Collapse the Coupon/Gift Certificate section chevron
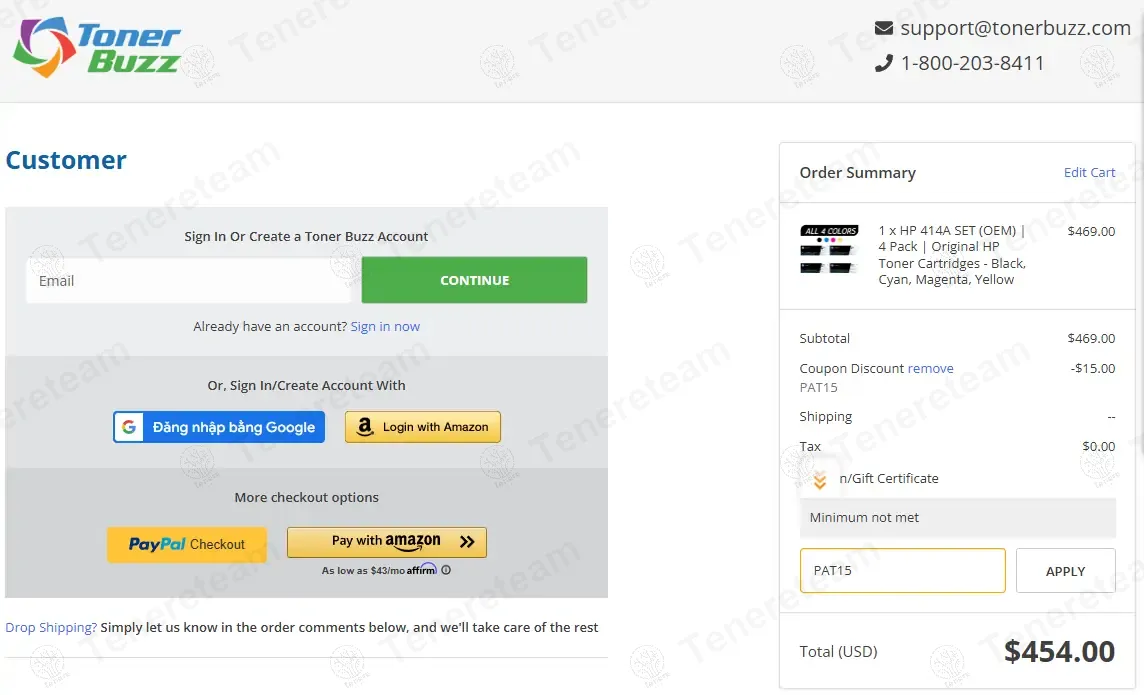This screenshot has height=695, width=1144. pyautogui.click(x=820, y=481)
